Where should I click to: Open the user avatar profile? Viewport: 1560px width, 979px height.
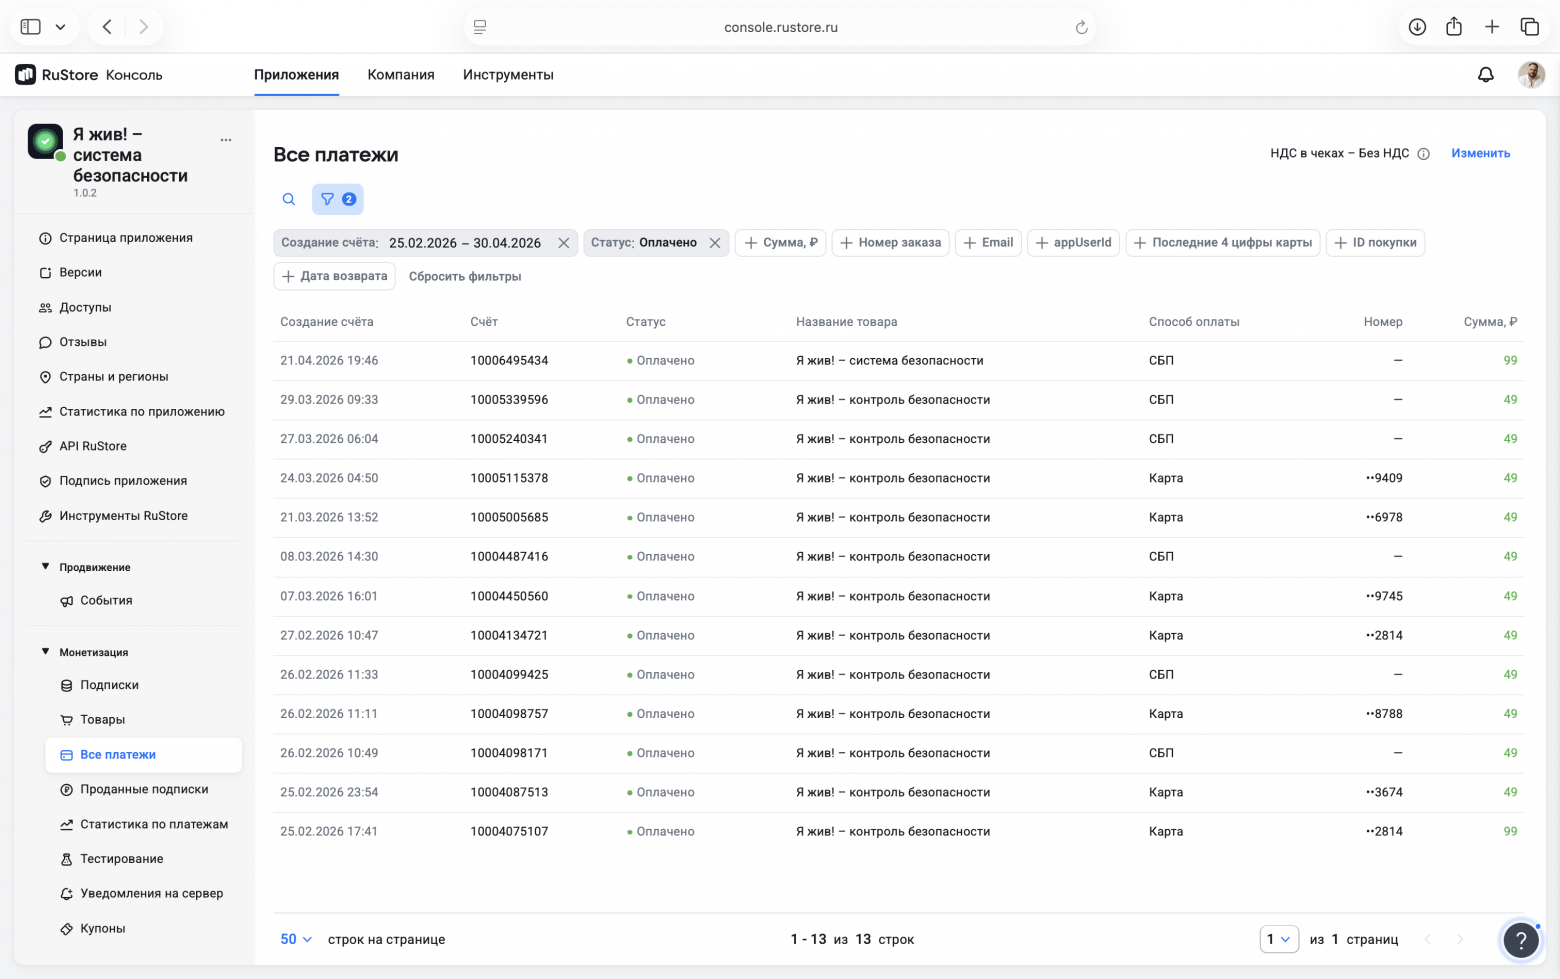pyautogui.click(x=1531, y=75)
